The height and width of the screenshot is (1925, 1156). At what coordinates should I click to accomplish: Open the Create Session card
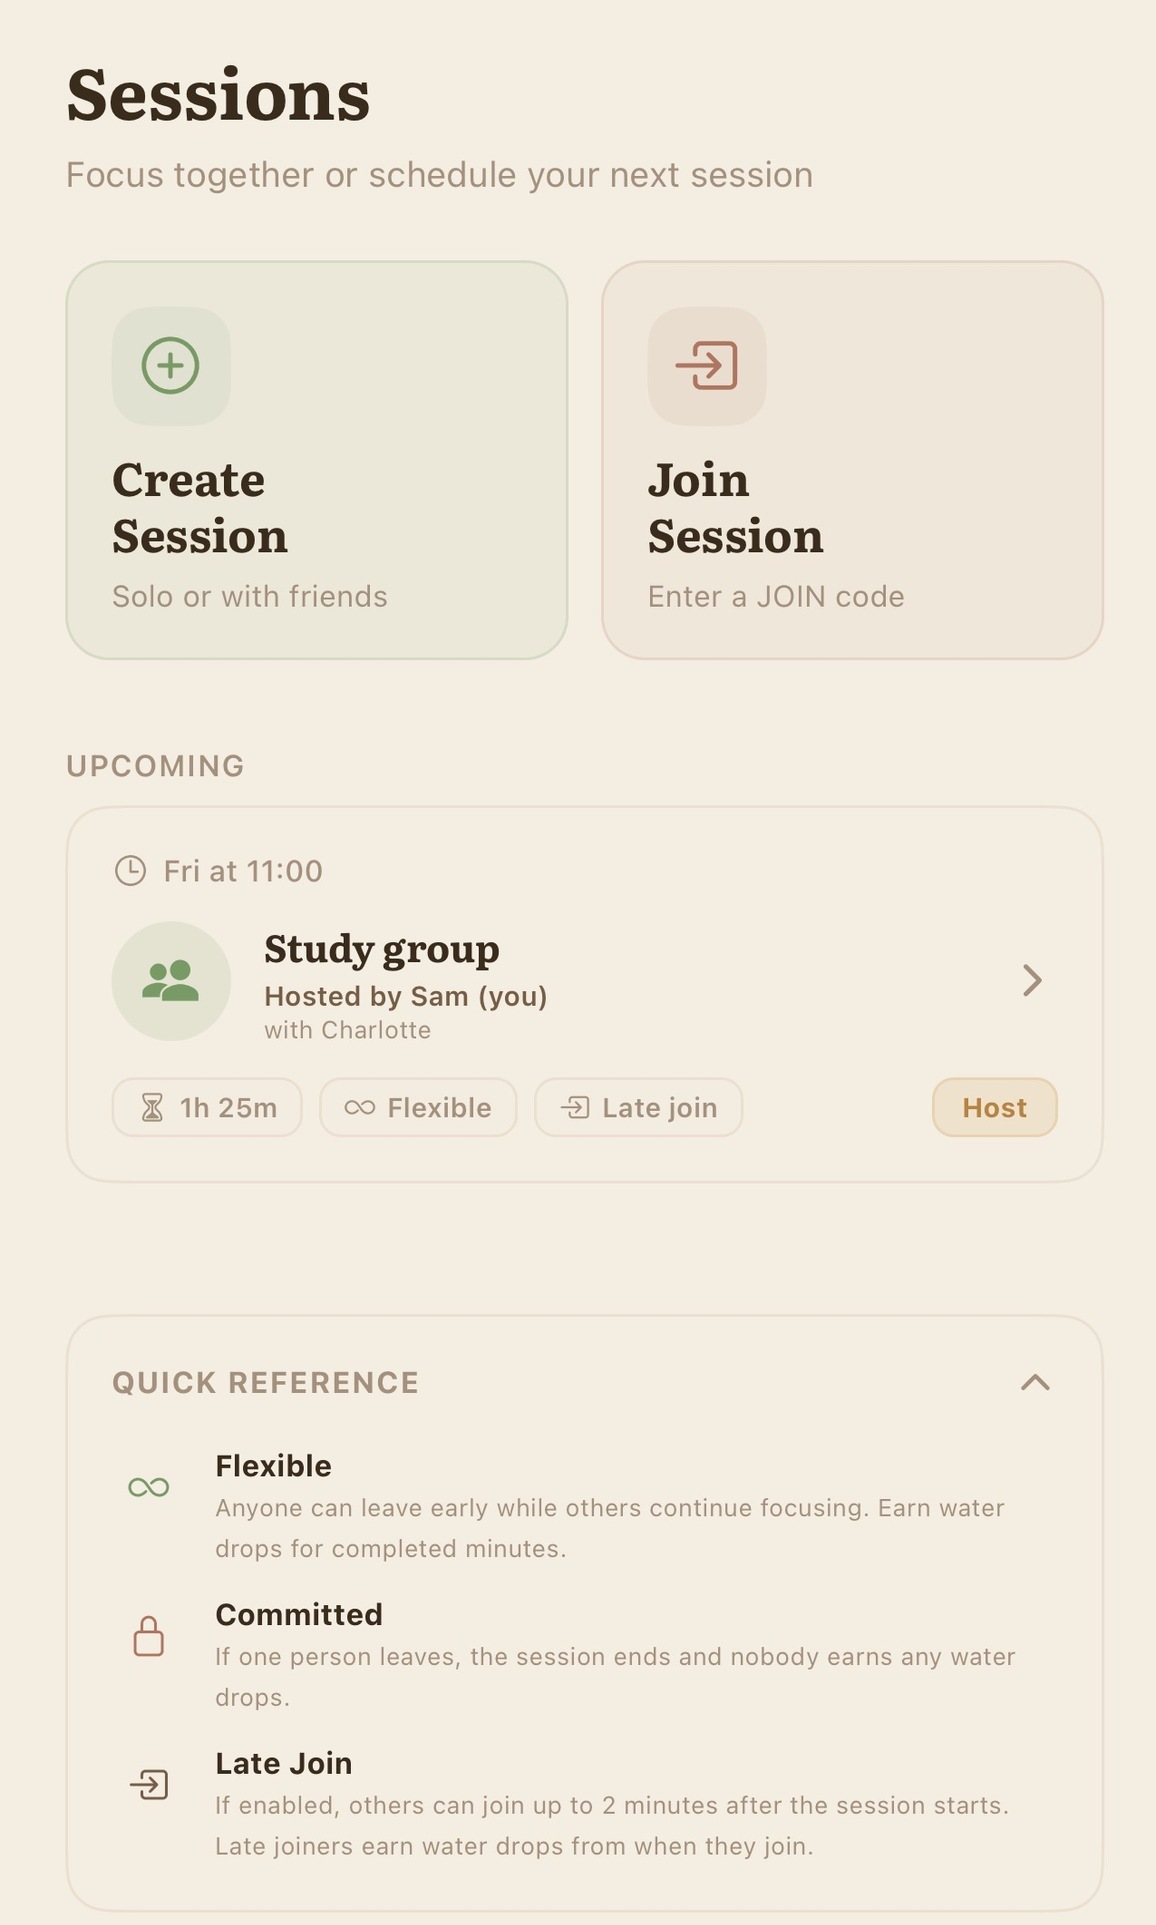[317, 460]
